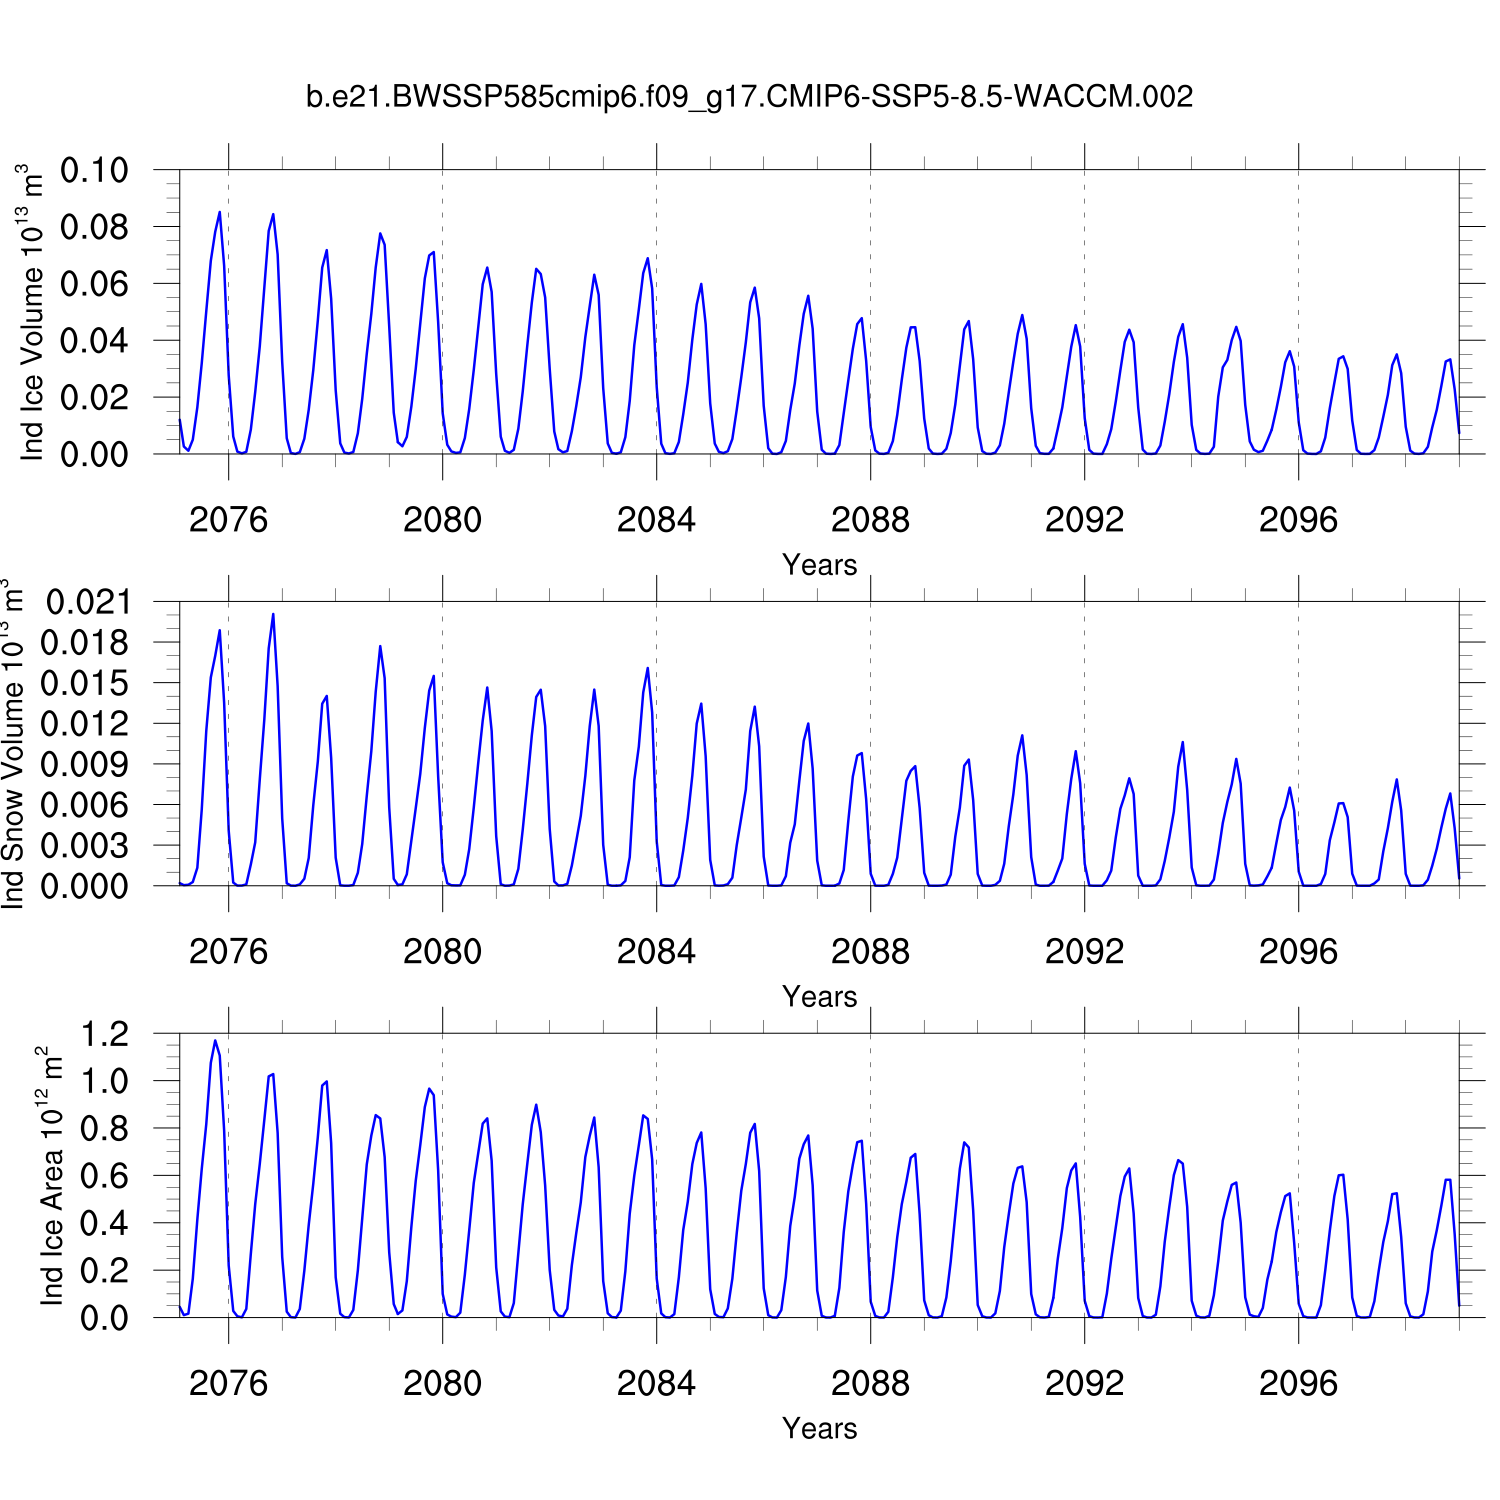Image resolution: width=1500 pixels, height=1500 pixels.
Task: Click the Ind Ice Volume y-axis label
Action: (32, 312)
